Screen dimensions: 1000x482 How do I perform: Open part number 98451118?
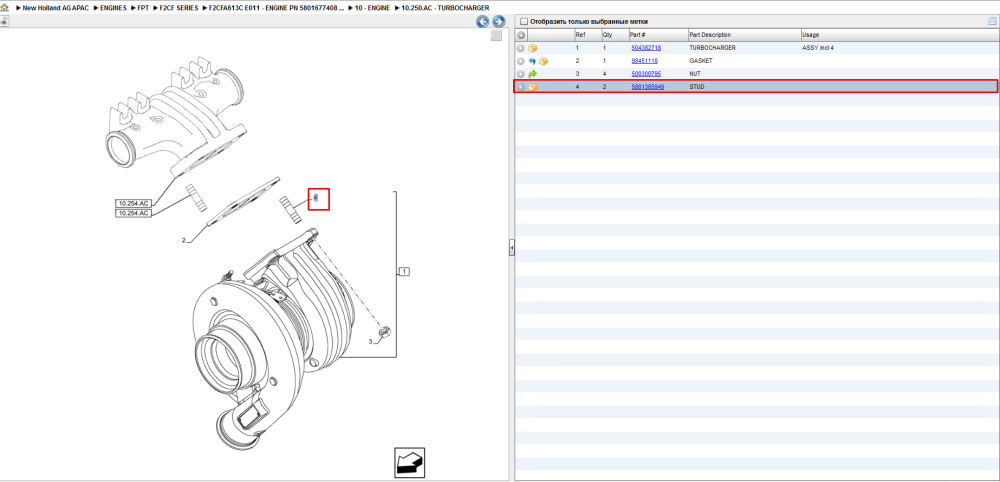[x=644, y=61]
